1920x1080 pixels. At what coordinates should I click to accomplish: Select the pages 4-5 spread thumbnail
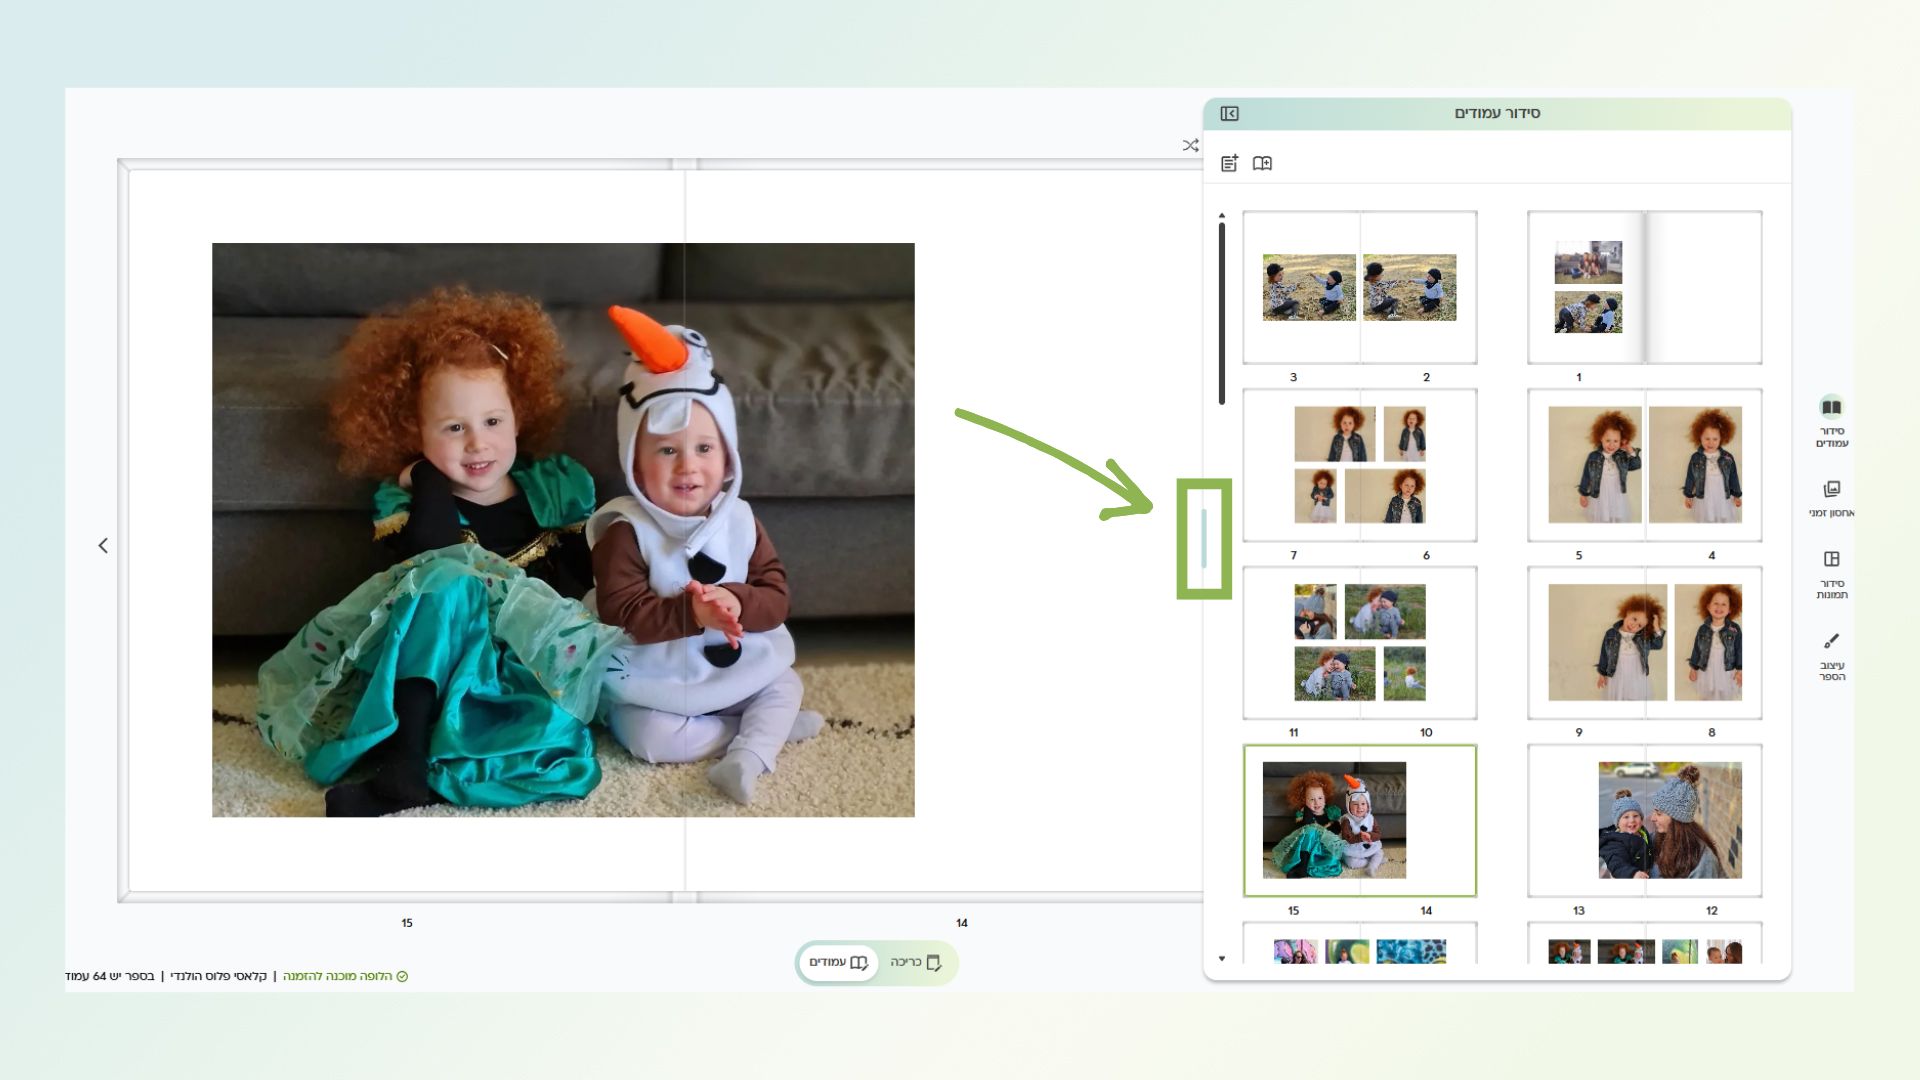1644,465
